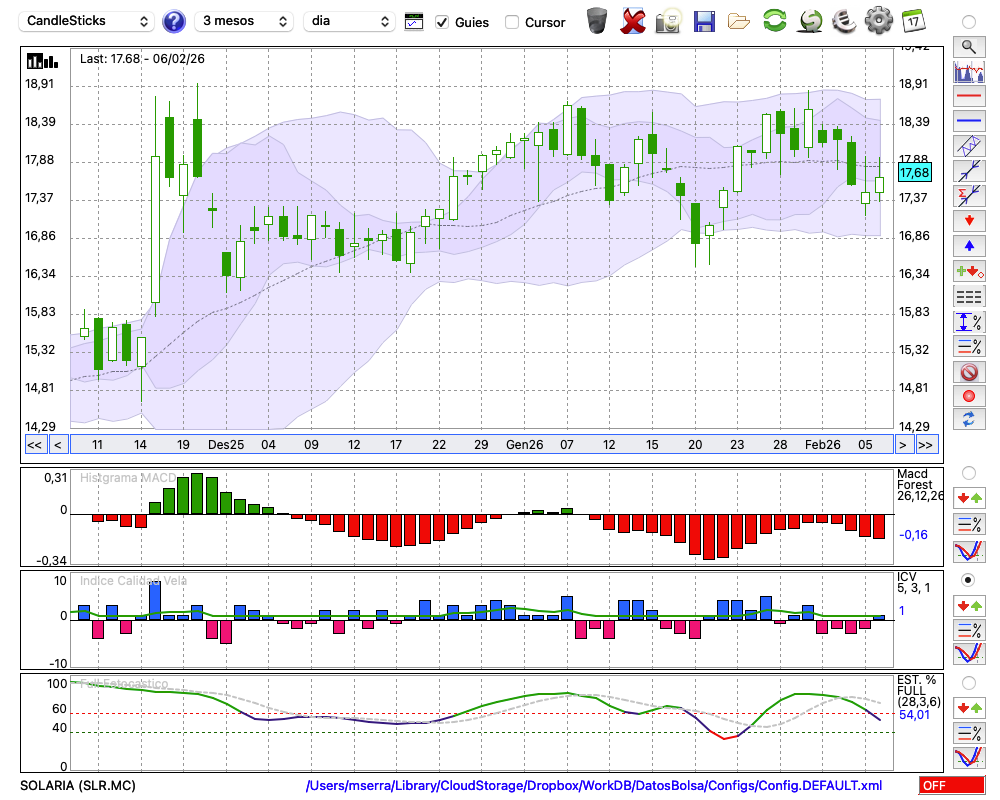Enable the Cursor checkbox
The height and width of the screenshot is (800, 1000).
coord(511,22)
